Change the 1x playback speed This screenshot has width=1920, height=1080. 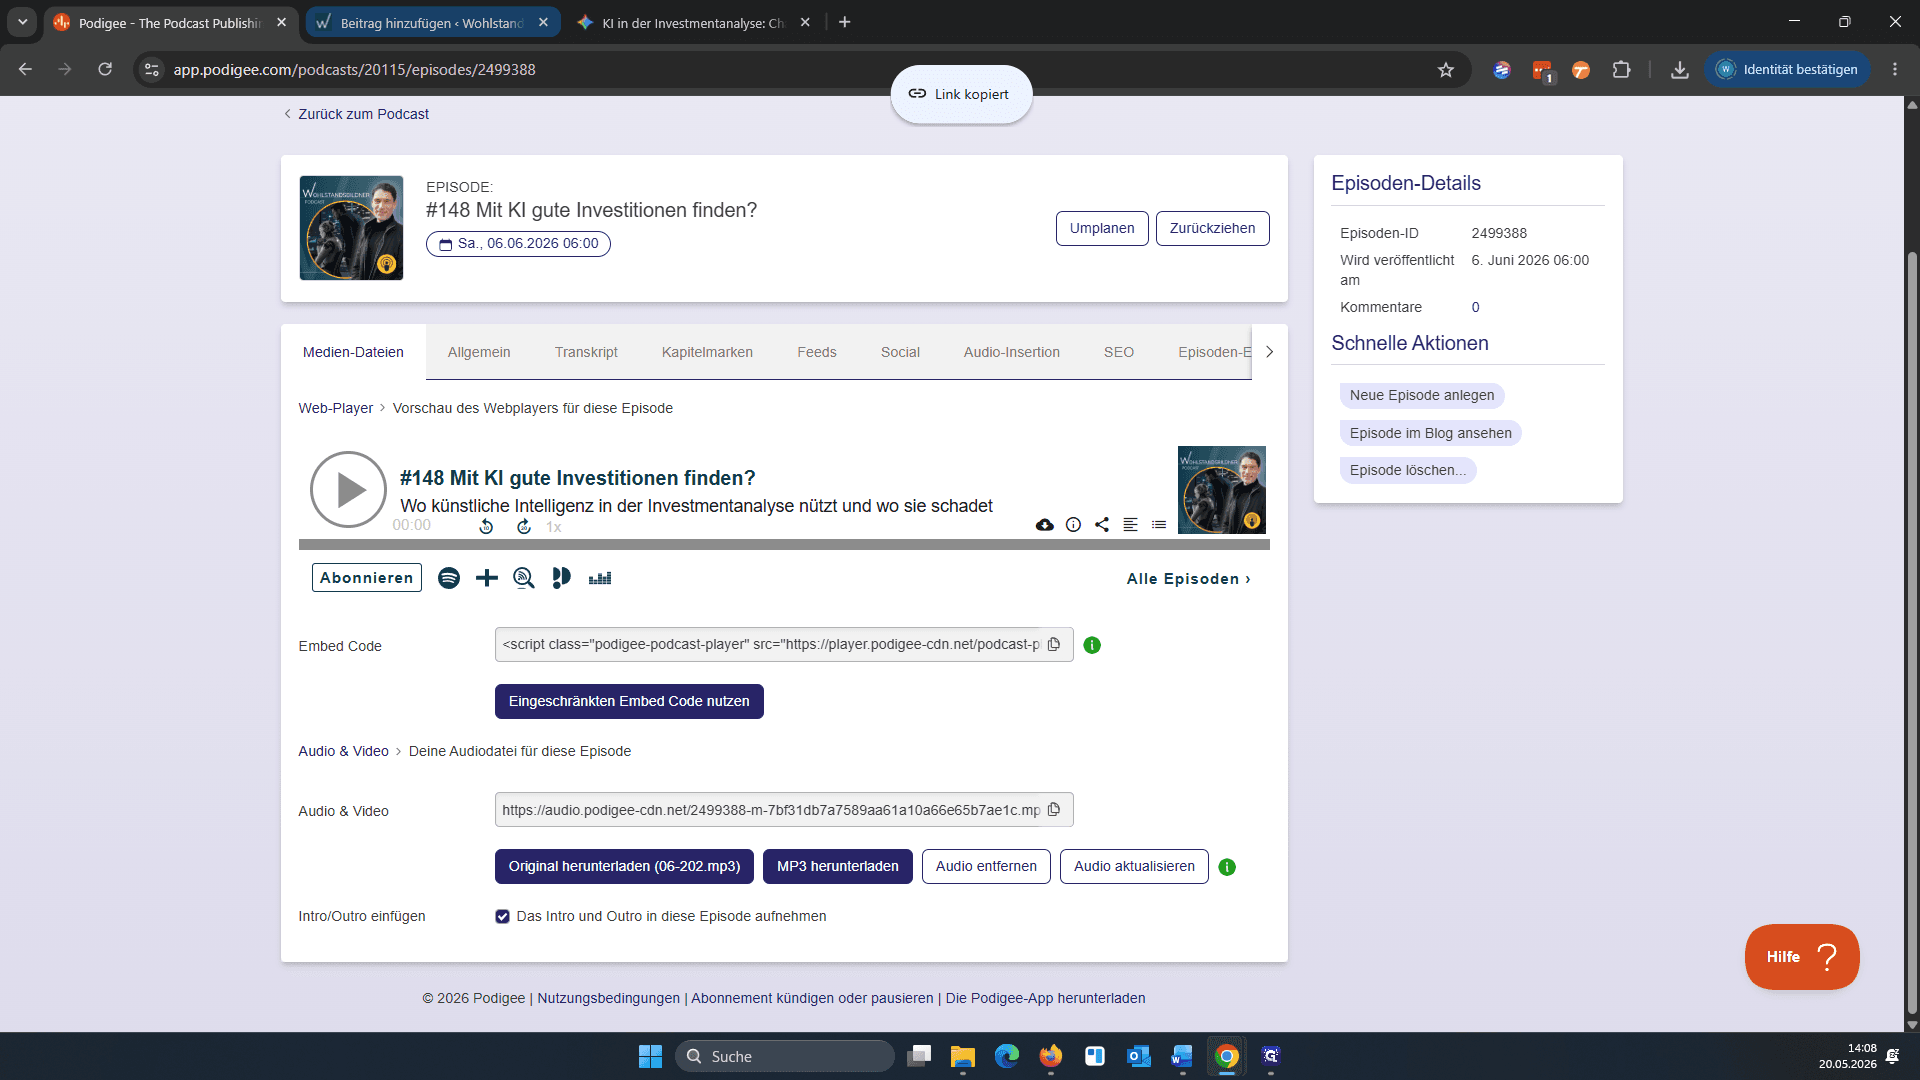[554, 527]
